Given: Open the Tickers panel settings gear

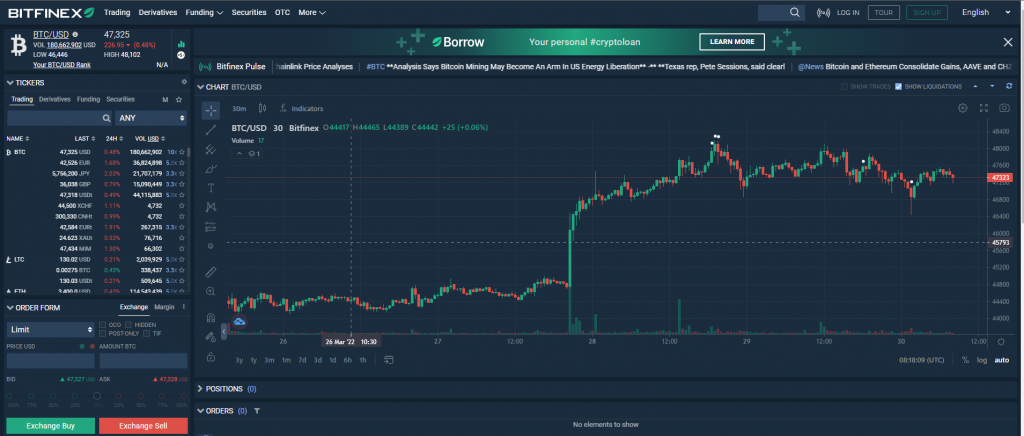Looking at the screenshot, I should [x=185, y=82].
